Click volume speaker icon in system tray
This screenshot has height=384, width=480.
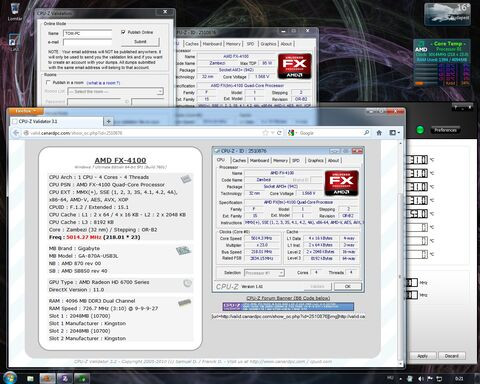421,378
